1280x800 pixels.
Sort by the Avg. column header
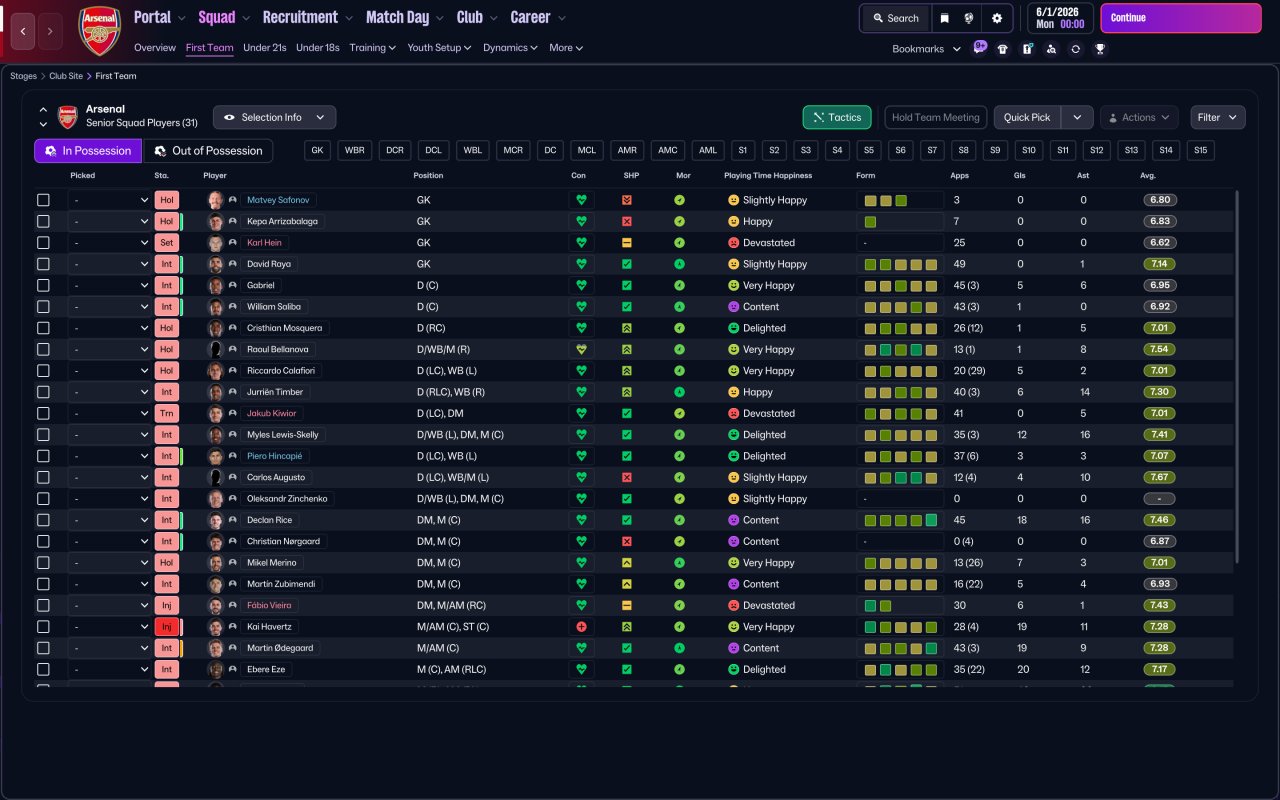pyautogui.click(x=1148, y=175)
